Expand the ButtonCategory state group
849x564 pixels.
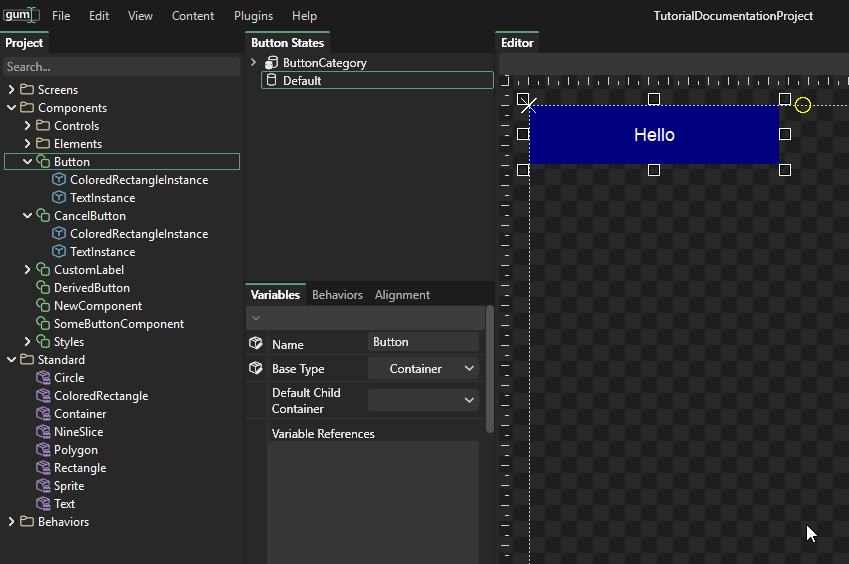click(254, 63)
